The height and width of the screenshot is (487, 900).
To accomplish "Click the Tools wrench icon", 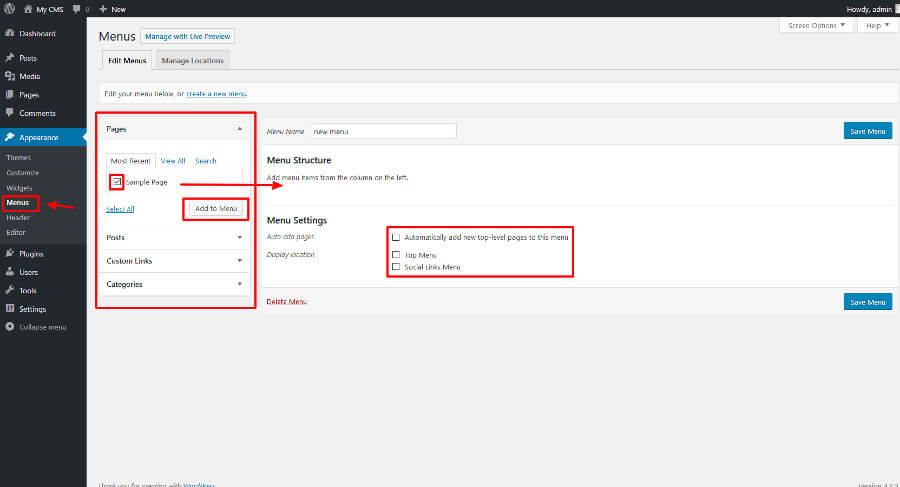I will (x=9, y=290).
